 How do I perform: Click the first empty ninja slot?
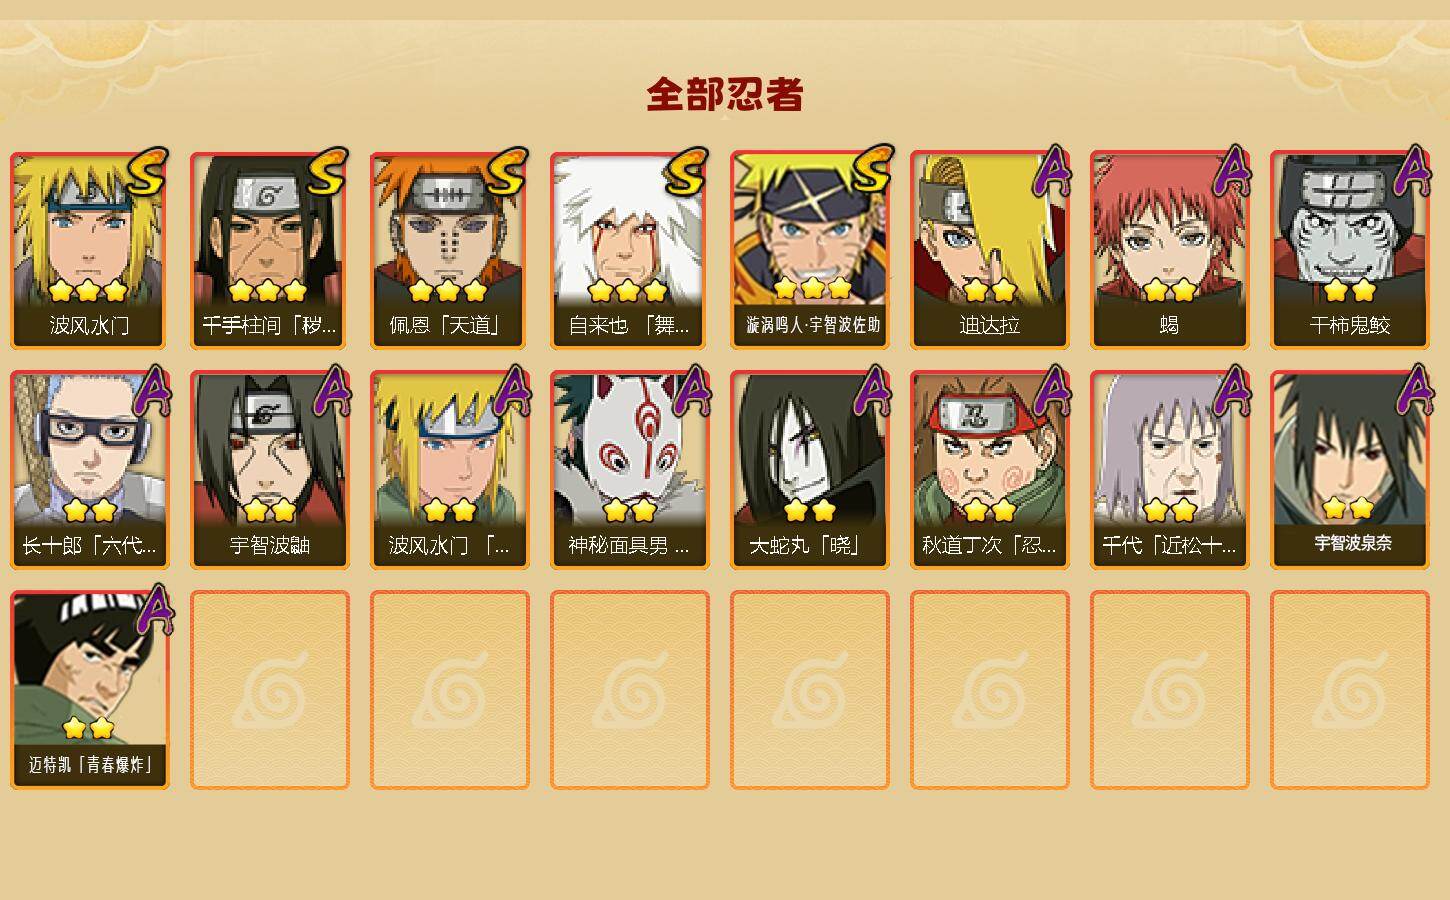(x=269, y=690)
